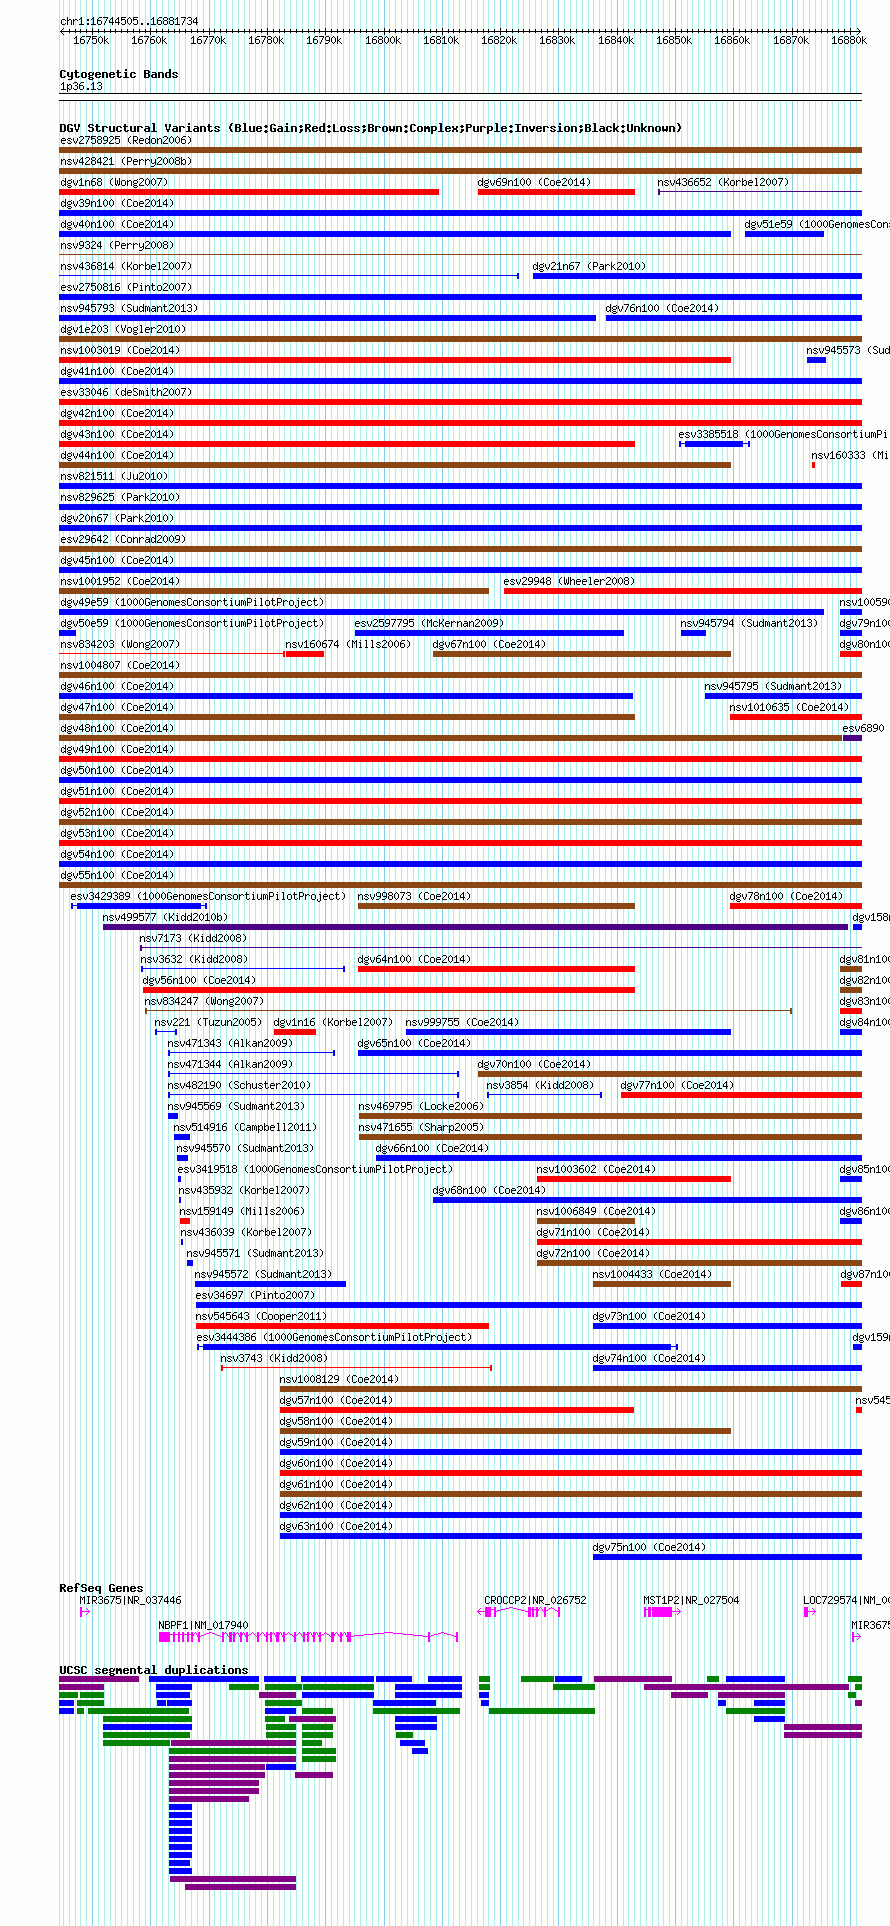Click the esv3444386 variant label
The width and height of the screenshot is (890, 1926).
[x=333, y=1337]
